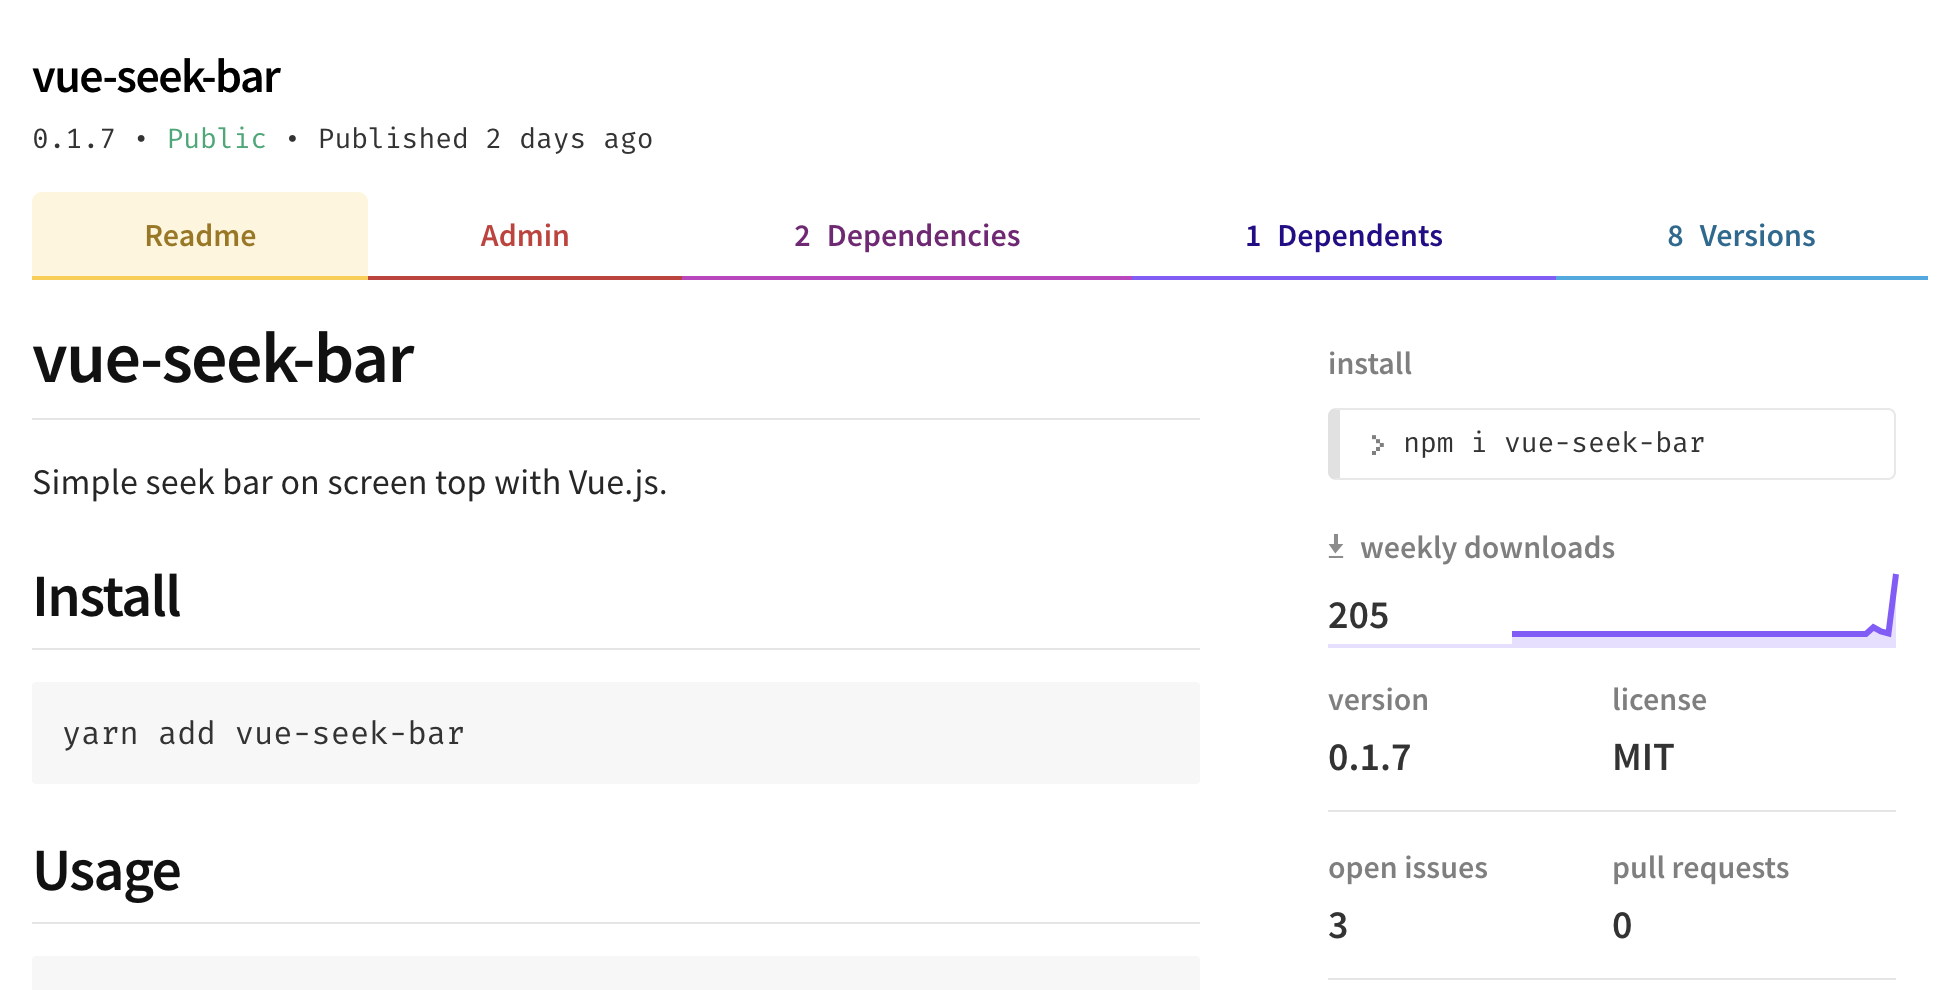1960x990 pixels.
Task: Click the 'license' sidebar label
Action: coord(1659,700)
